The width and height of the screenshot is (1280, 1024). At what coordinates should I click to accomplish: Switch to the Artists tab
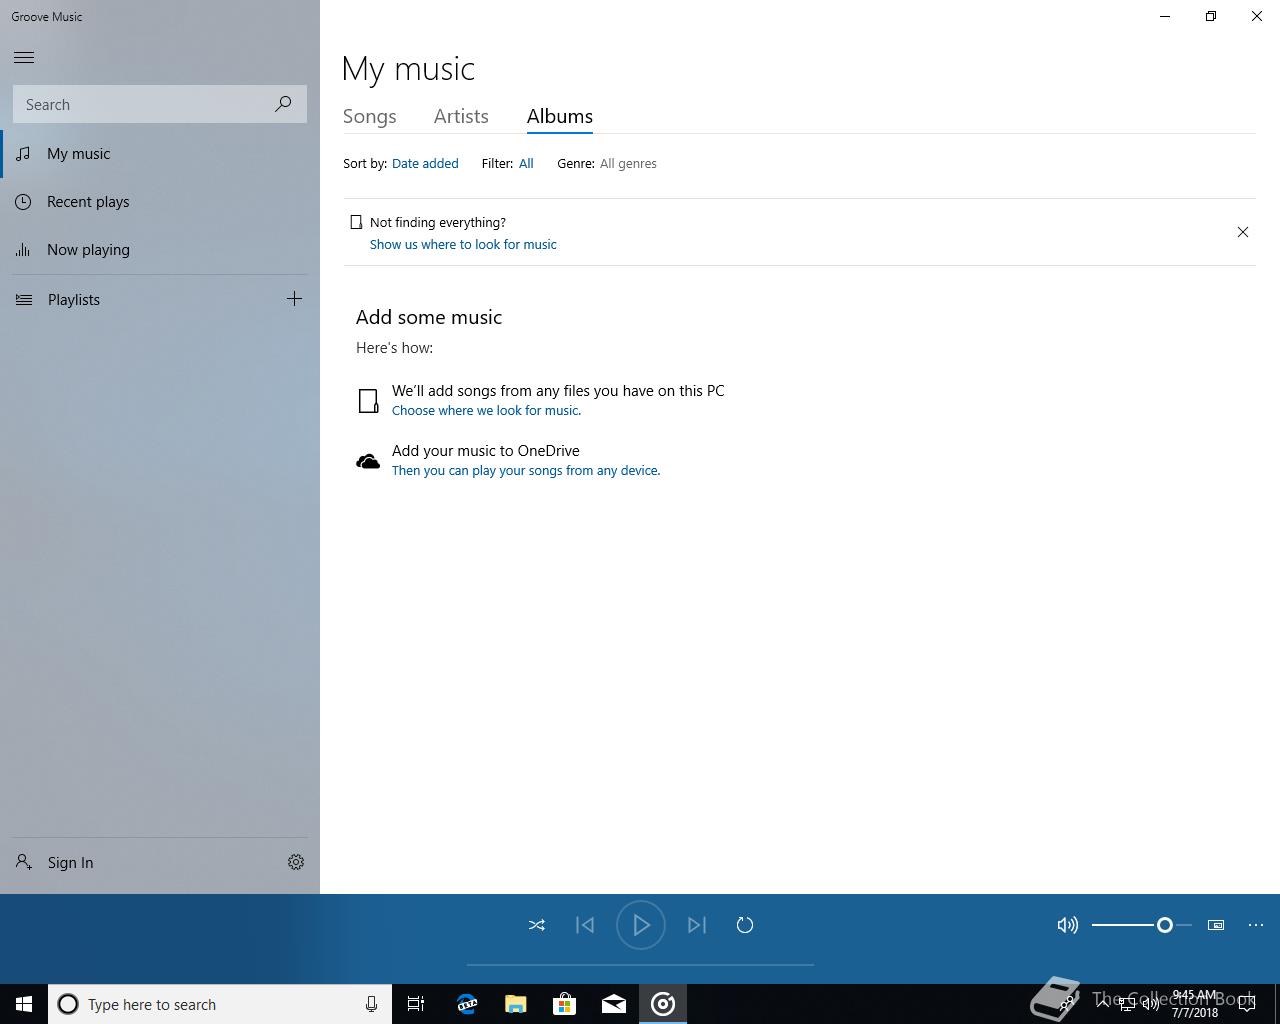pos(461,116)
